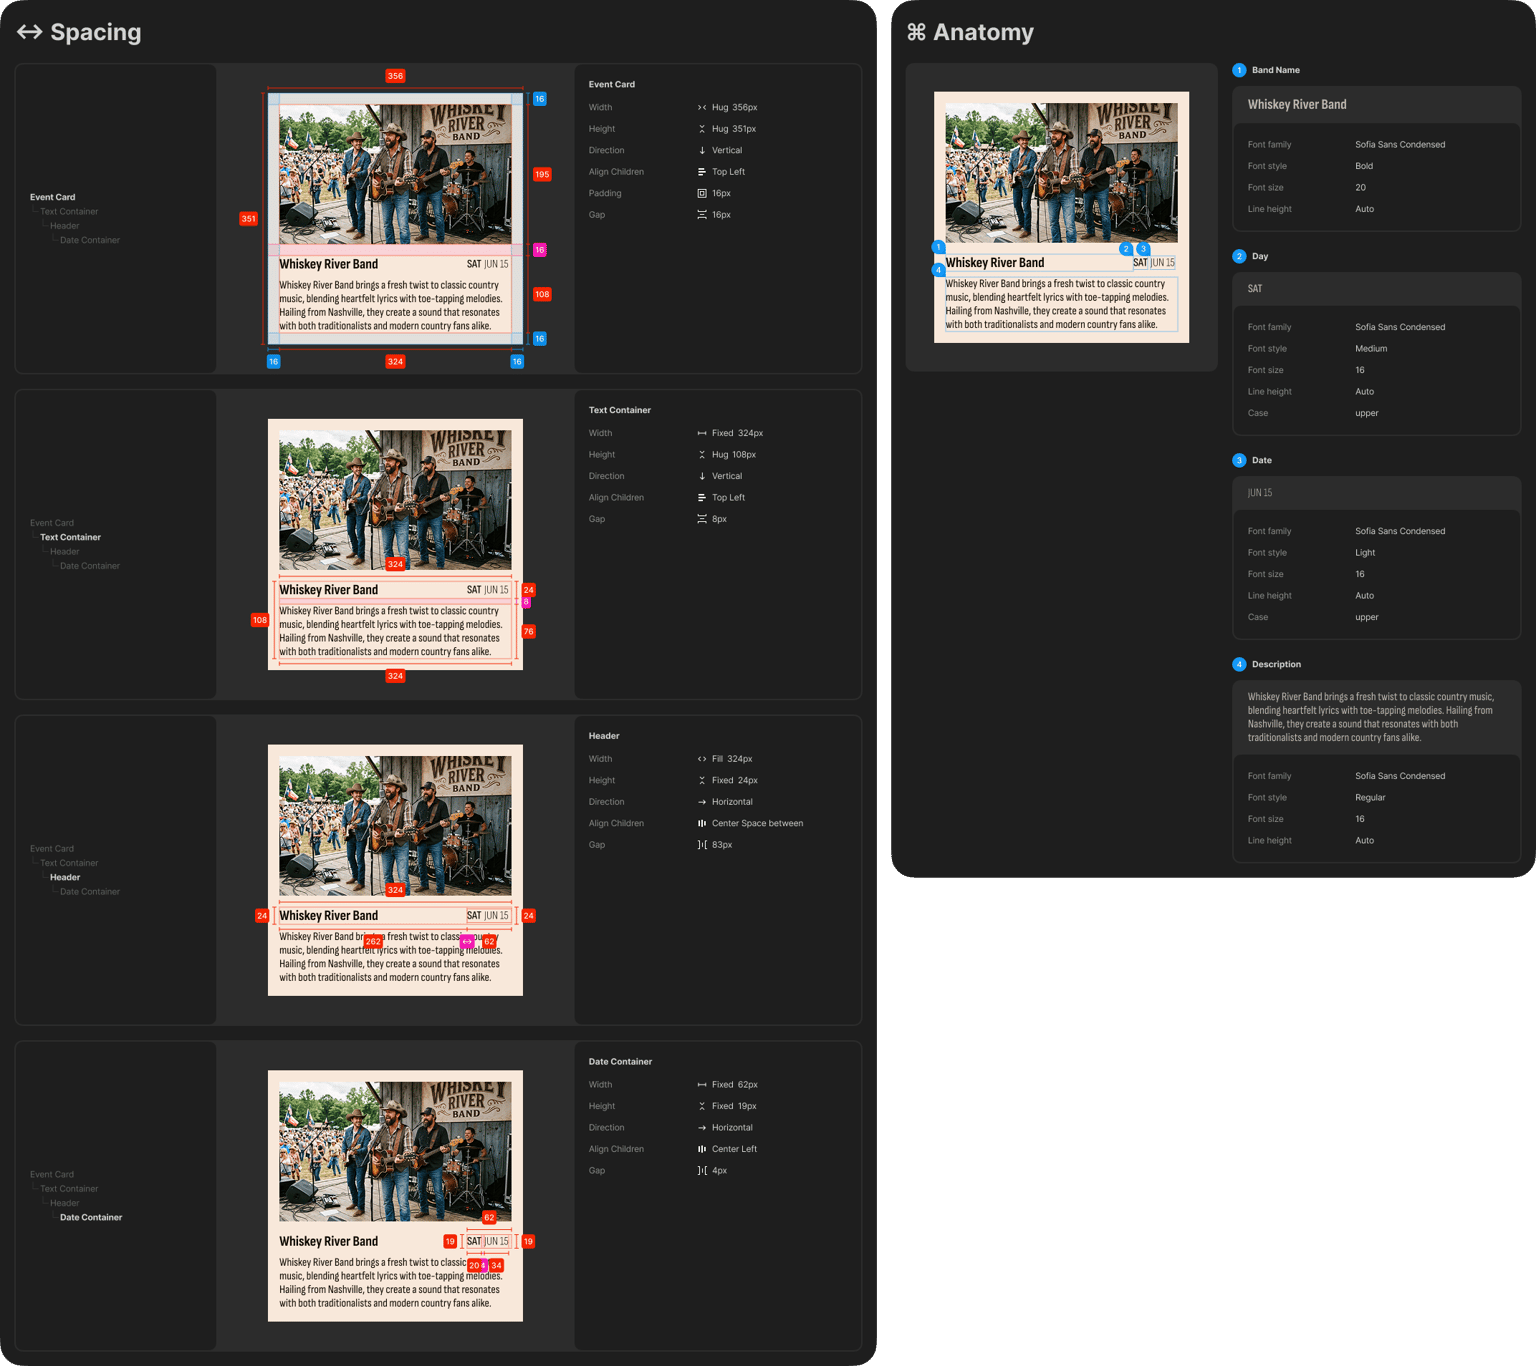The image size is (1536, 1366).
Task: Click the blue badge 1 beside Band Name heading
Action: point(1239,70)
